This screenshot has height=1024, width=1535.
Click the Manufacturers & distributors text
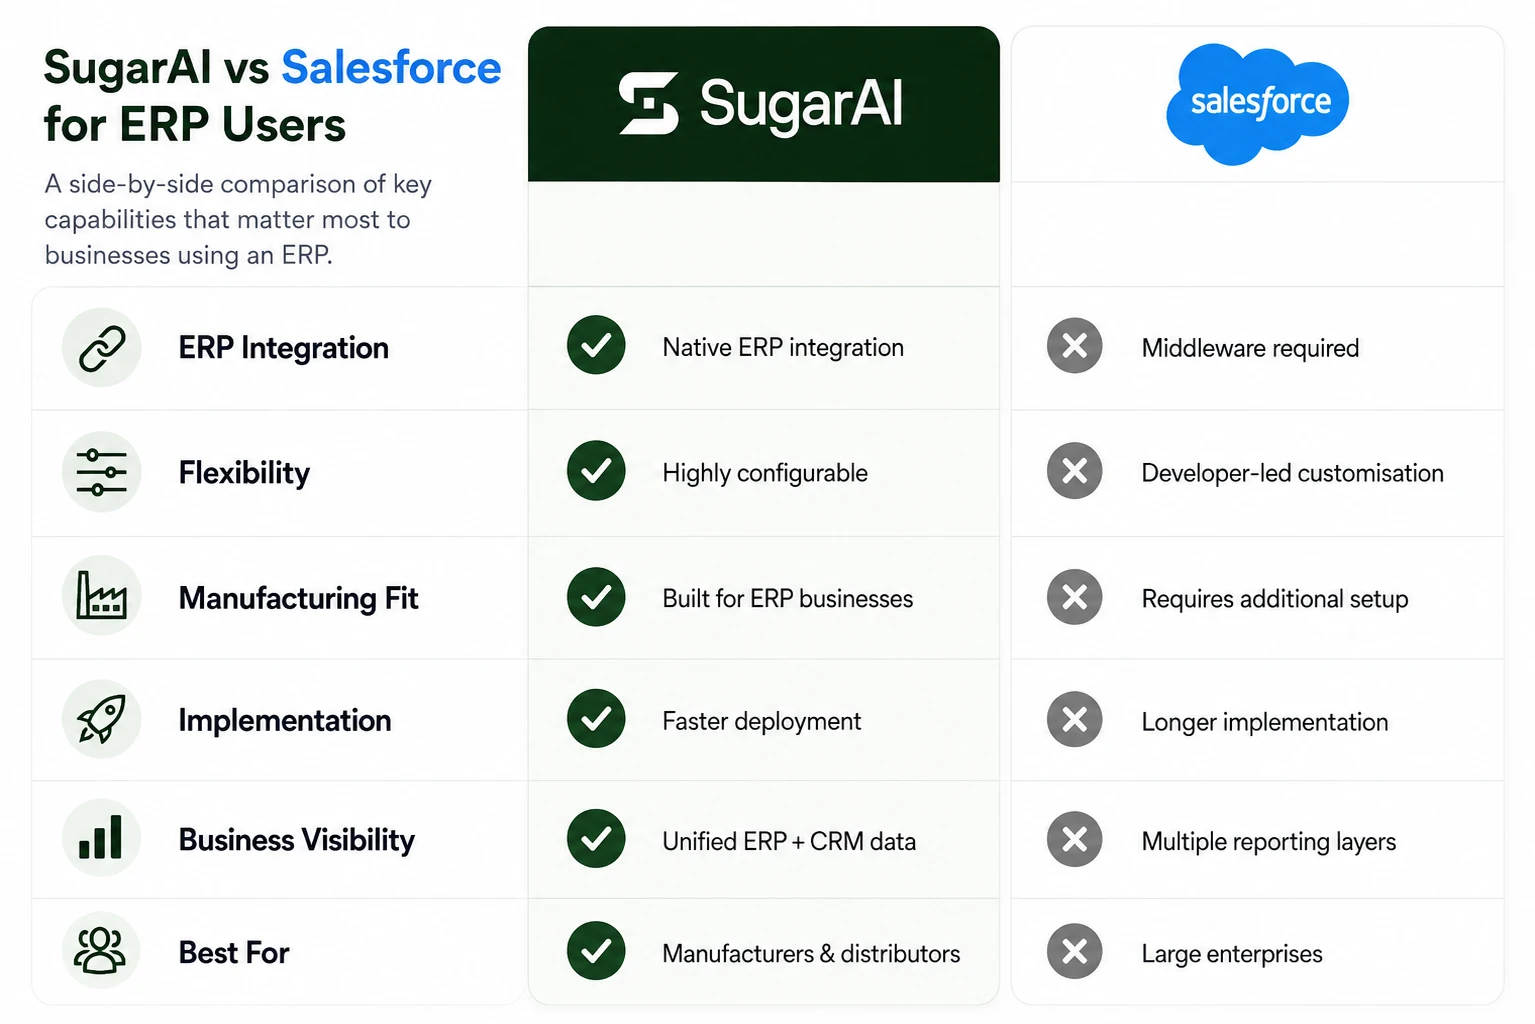pos(811,954)
